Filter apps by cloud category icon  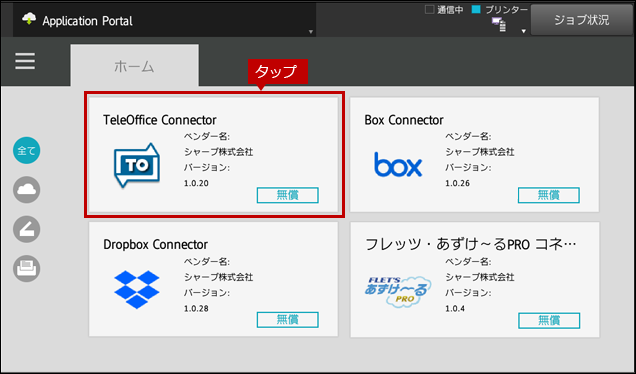(26, 190)
